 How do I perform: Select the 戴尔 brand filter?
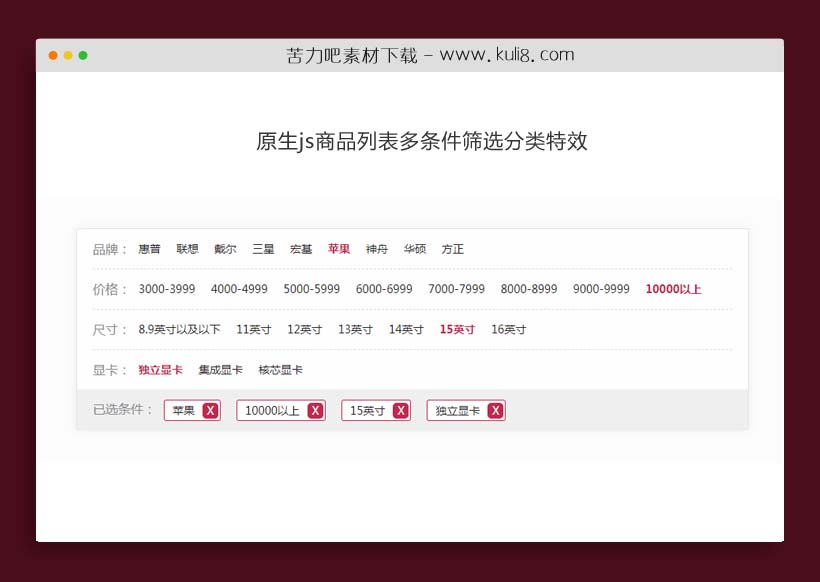coord(224,249)
